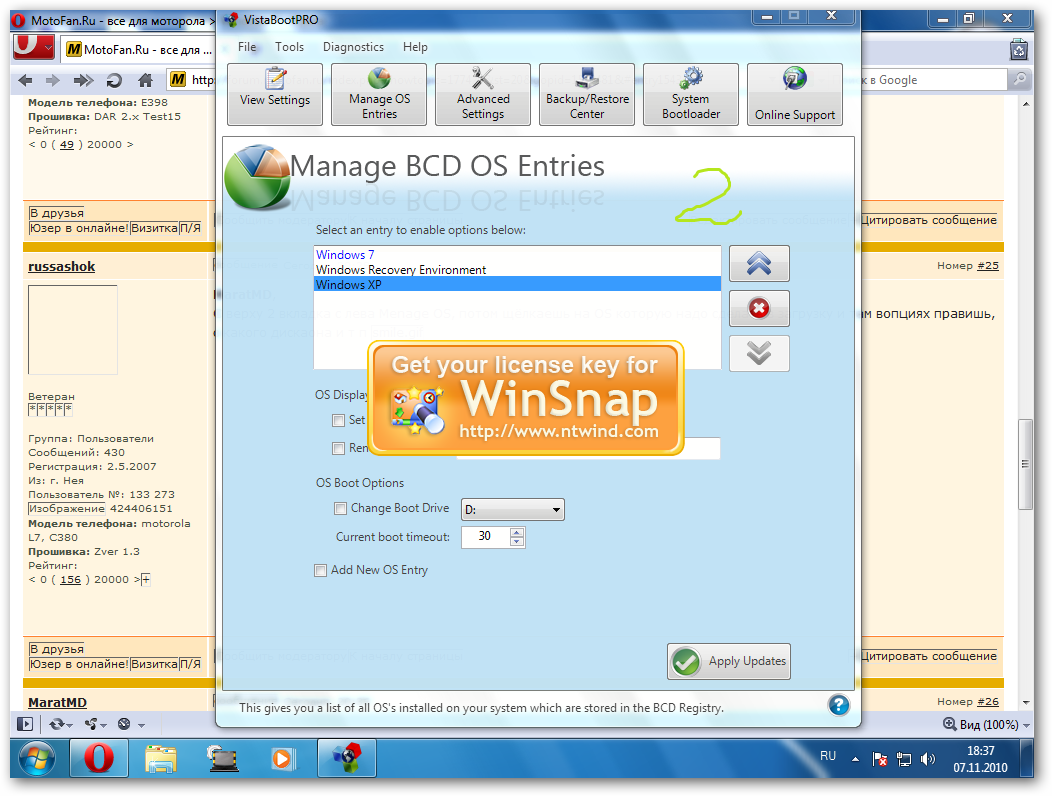Click volume speaker icon in tray
This screenshot has width=1052, height=796.
[927, 759]
